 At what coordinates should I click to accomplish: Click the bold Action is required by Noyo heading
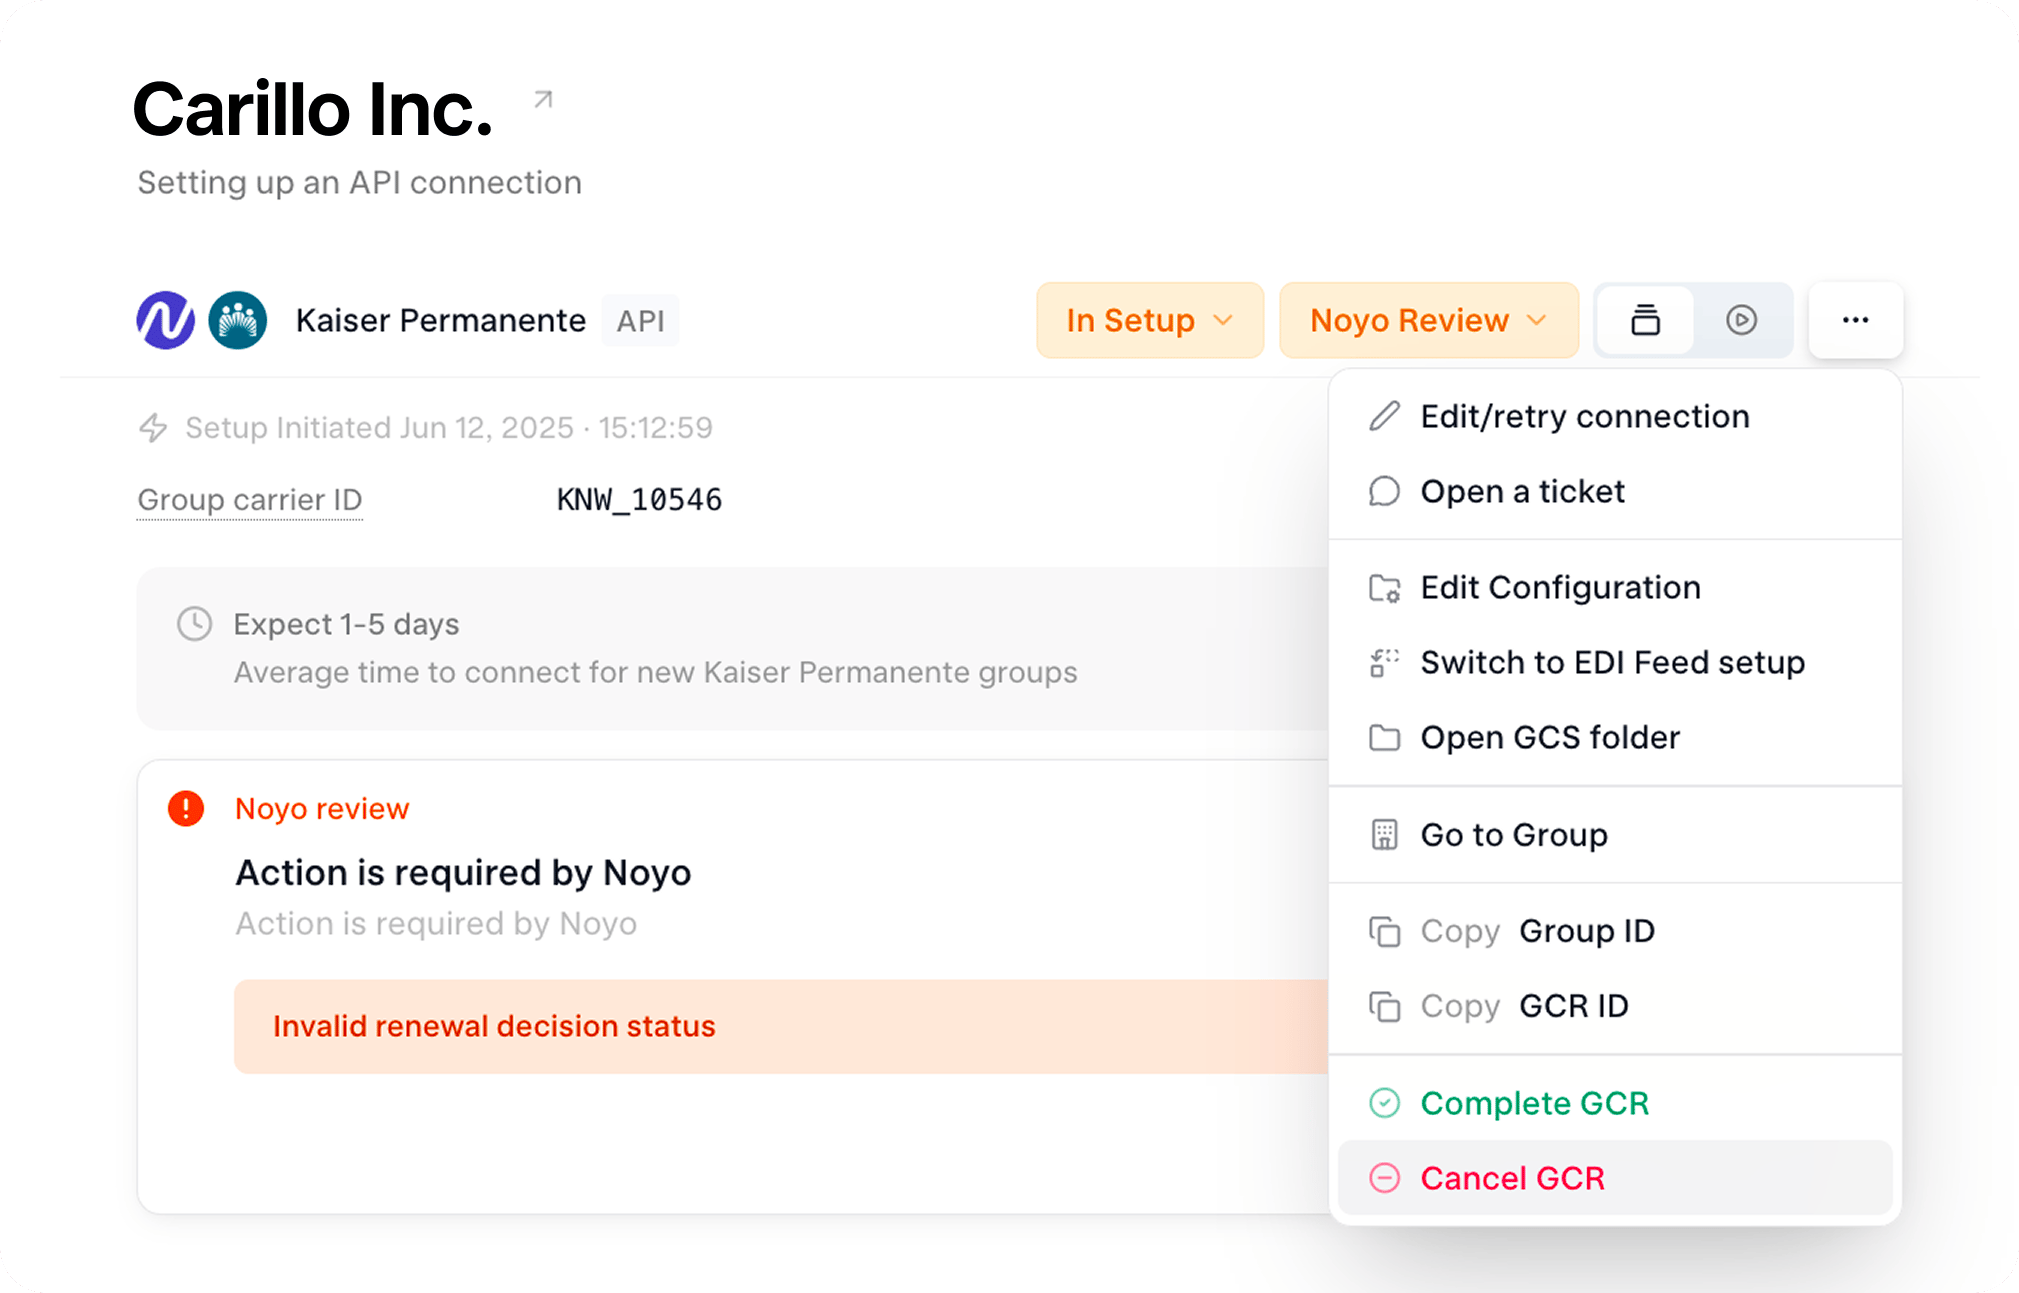click(x=463, y=873)
